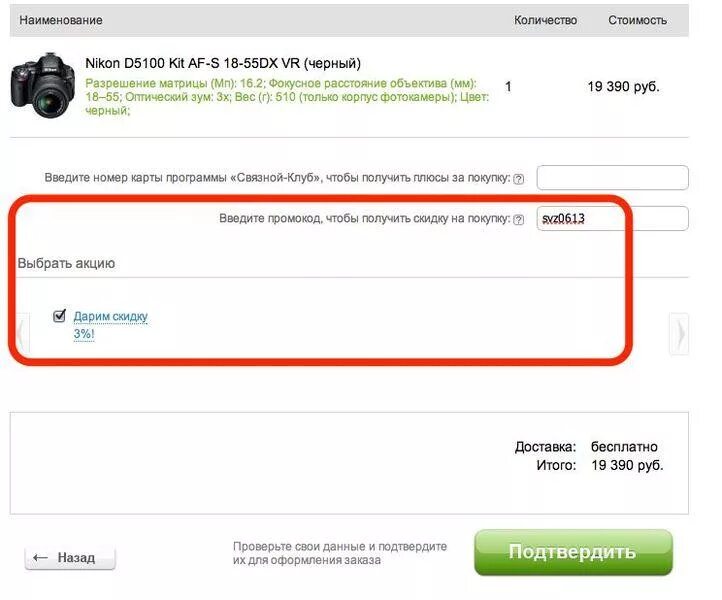The width and height of the screenshot is (722, 600).
Task: Uncheck the Дарим скидку 3% checkbox
Action: (x=59, y=316)
